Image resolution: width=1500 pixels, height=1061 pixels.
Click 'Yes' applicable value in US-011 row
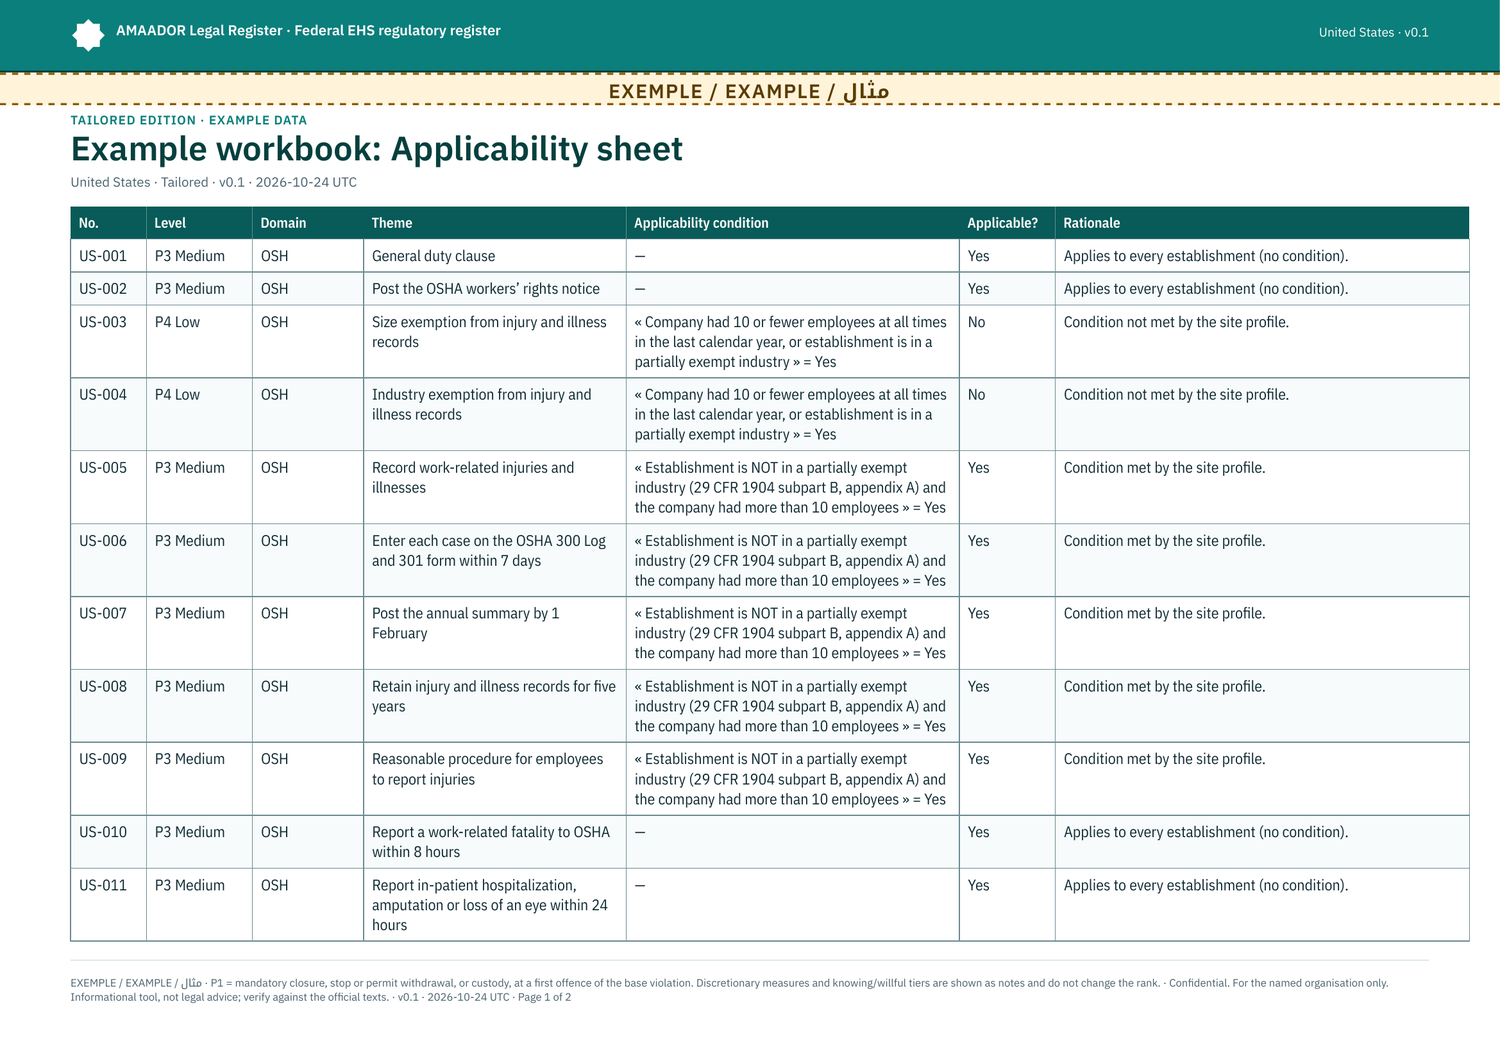[978, 885]
